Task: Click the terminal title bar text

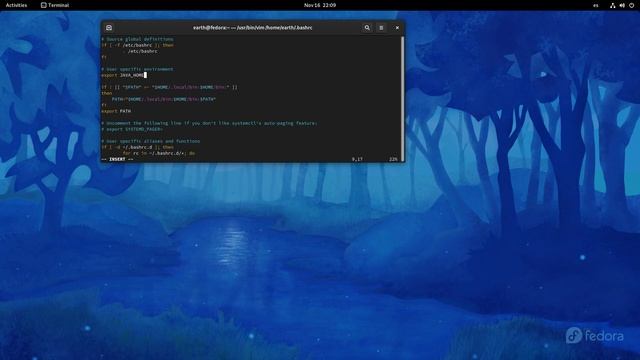Action: coord(253,28)
